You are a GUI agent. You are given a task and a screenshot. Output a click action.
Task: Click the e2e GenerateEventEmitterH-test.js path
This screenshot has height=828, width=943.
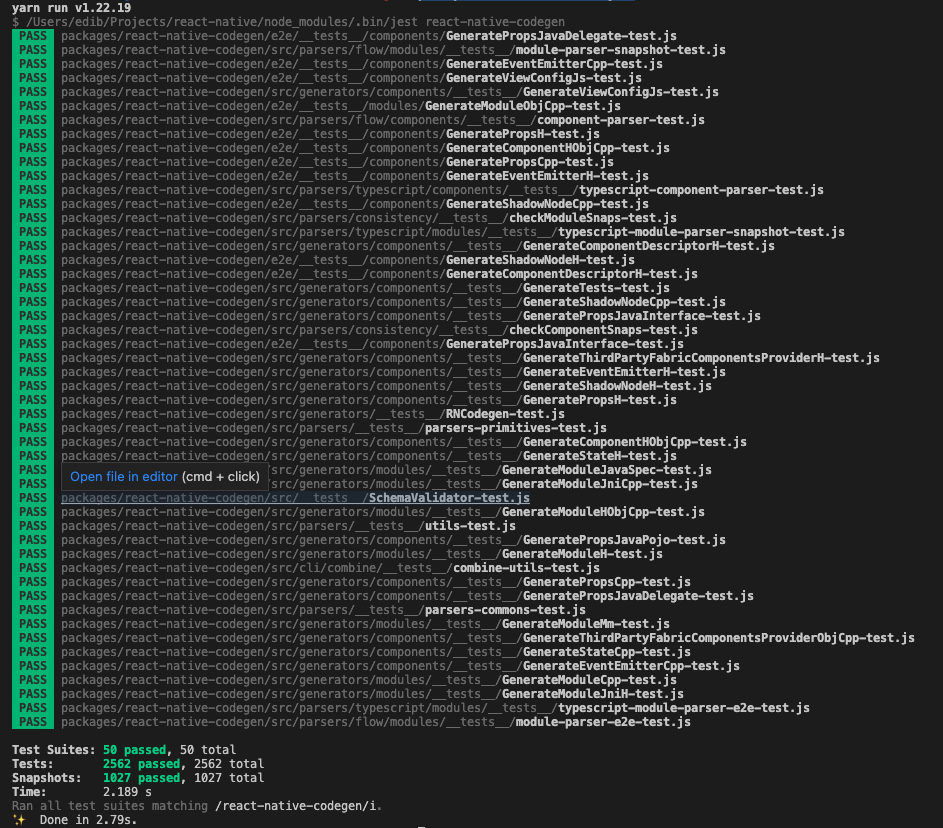pyautogui.click(x=355, y=176)
